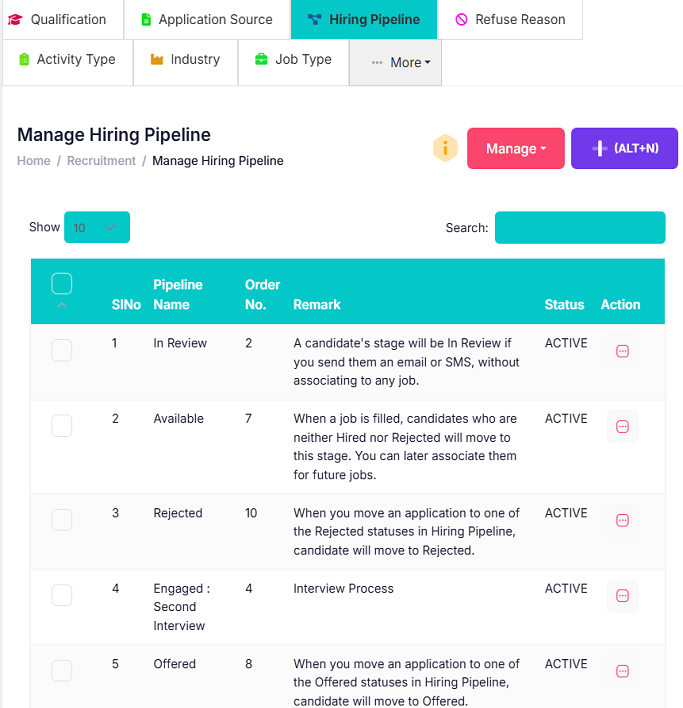Expand the More tabs dropdown

tap(395, 62)
